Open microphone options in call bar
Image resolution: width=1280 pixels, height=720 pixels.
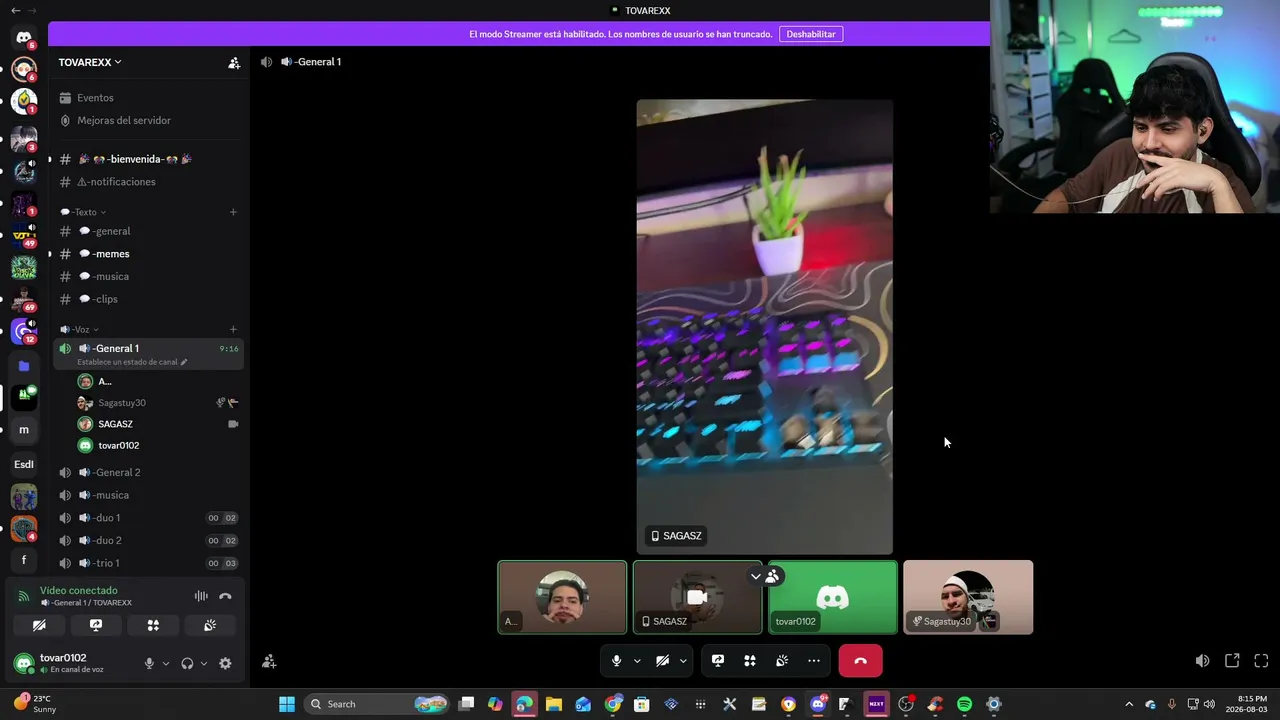pos(637,661)
